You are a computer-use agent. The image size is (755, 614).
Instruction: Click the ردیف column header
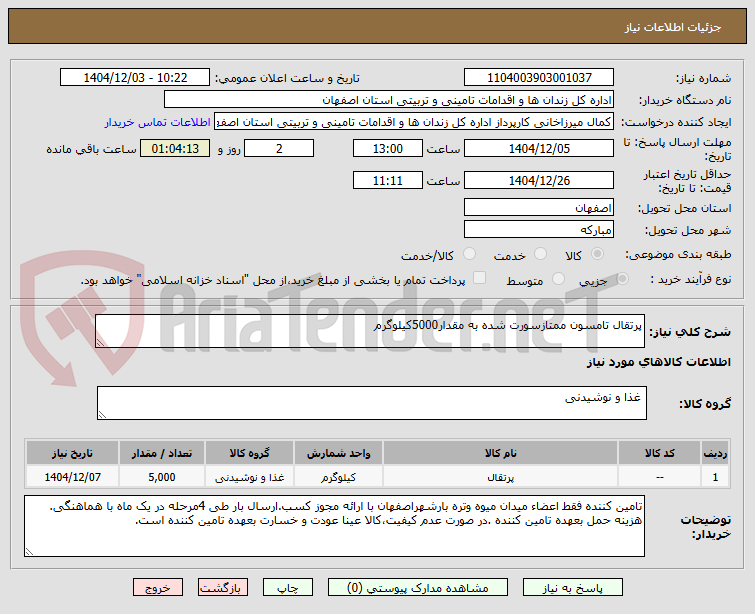pos(715,453)
